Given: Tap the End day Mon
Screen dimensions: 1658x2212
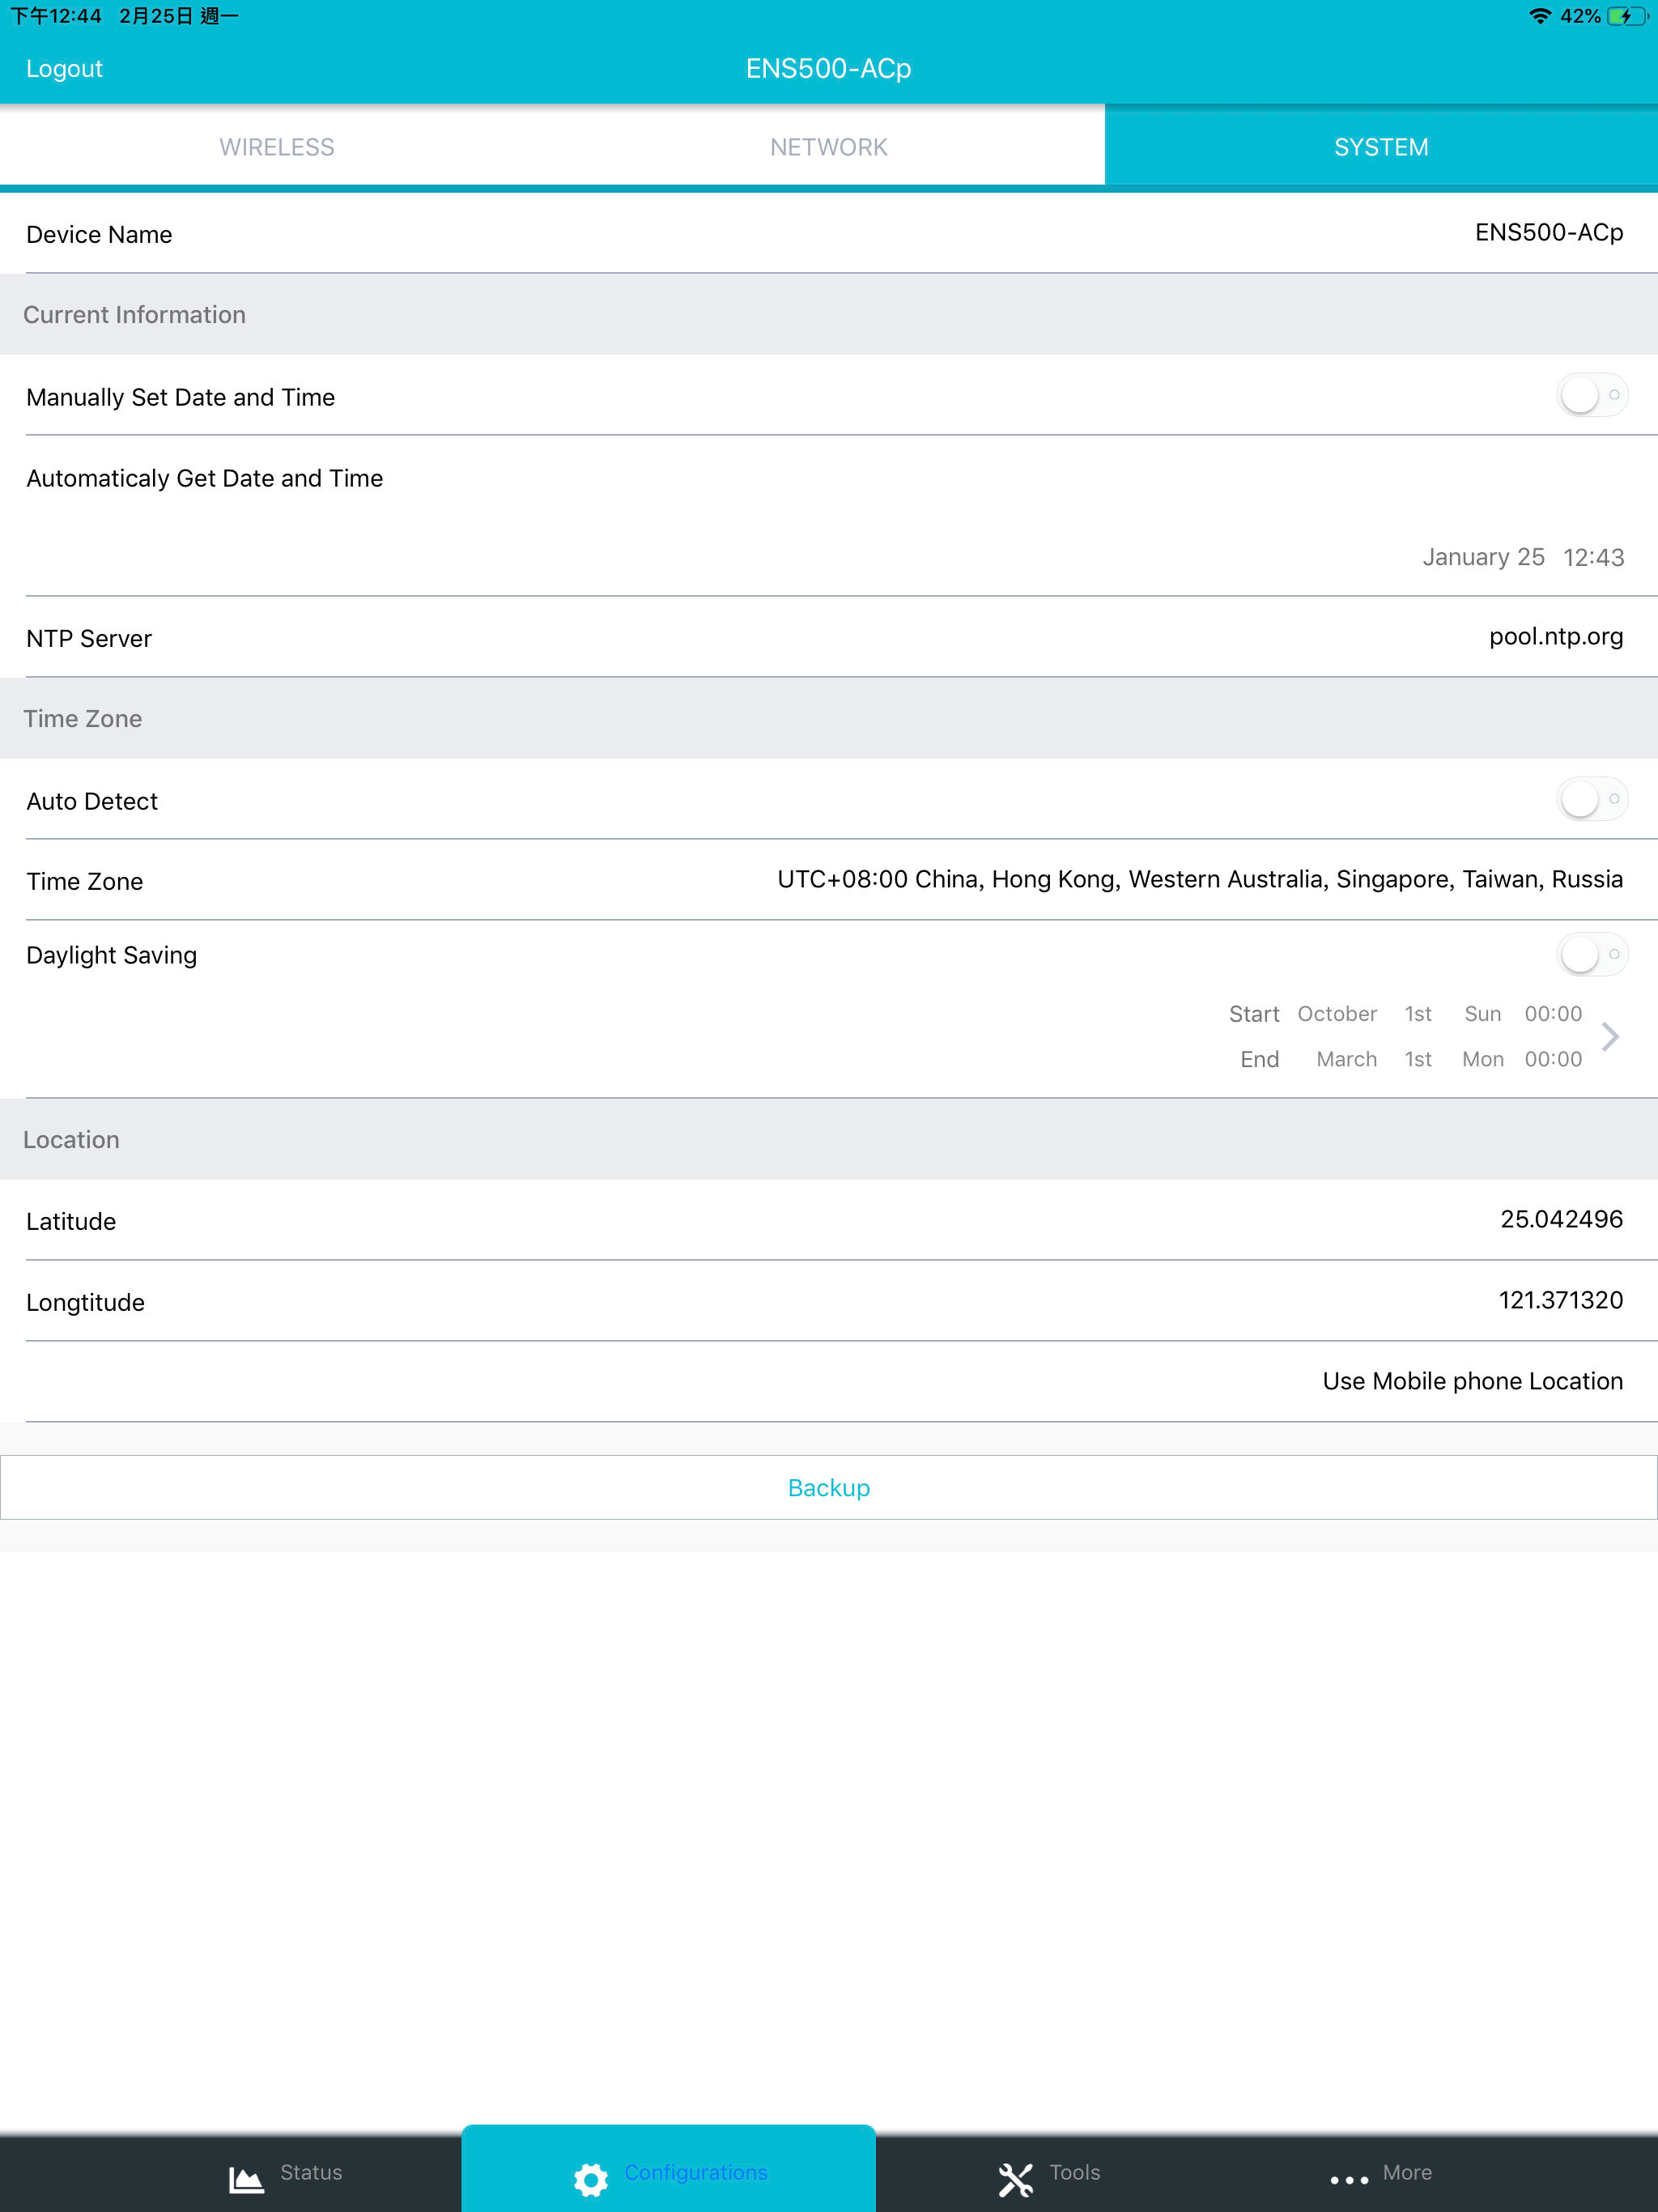Looking at the screenshot, I should pyautogui.click(x=1483, y=1059).
